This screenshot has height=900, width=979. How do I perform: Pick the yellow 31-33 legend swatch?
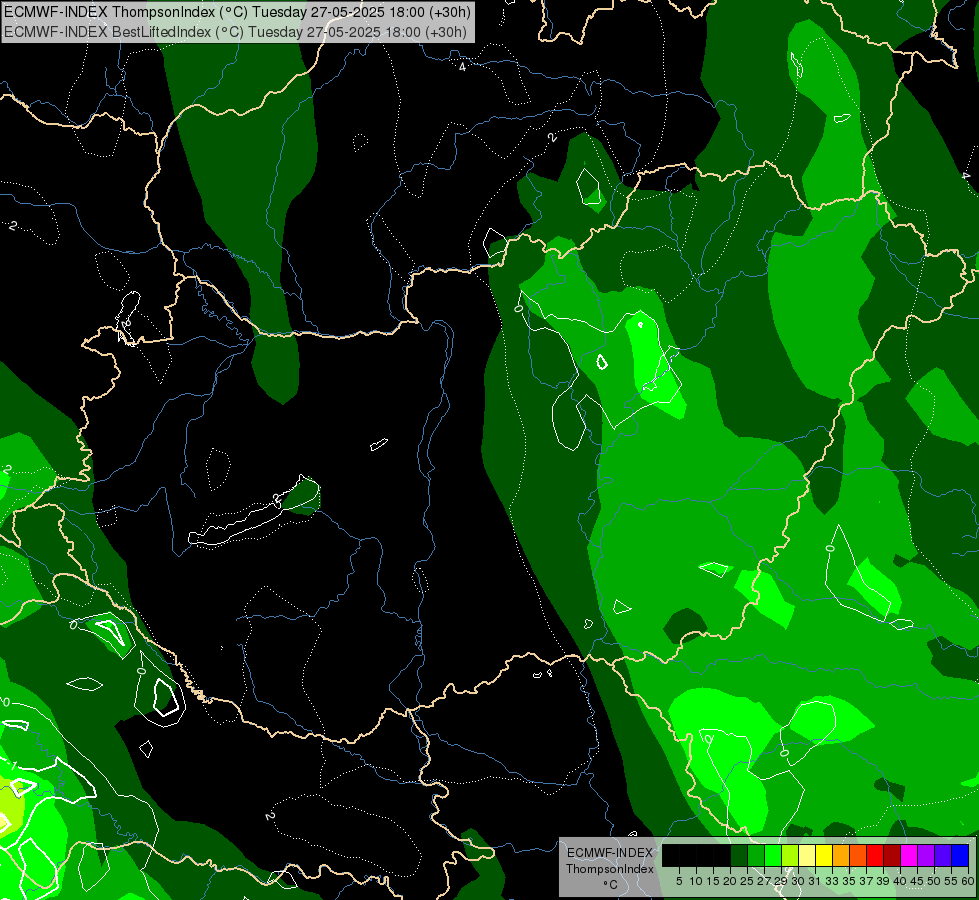tap(824, 855)
